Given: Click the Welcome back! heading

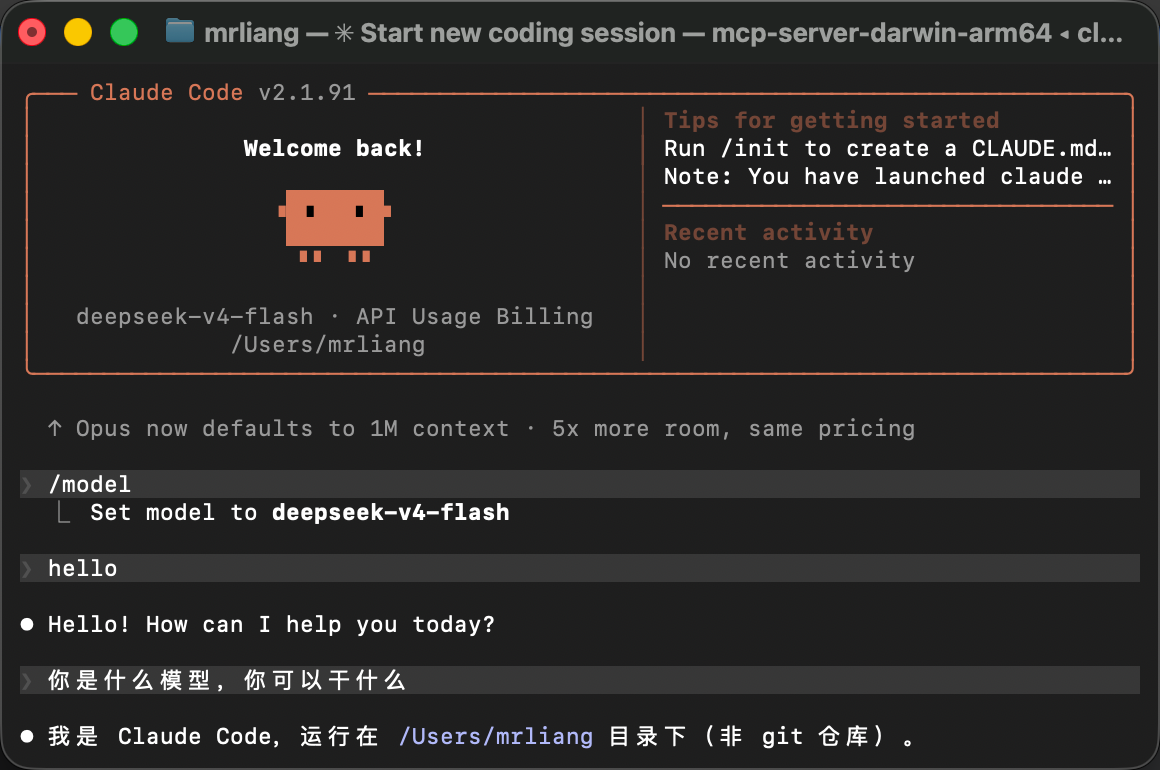Looking at the screenshot, I should pos(334,149).
